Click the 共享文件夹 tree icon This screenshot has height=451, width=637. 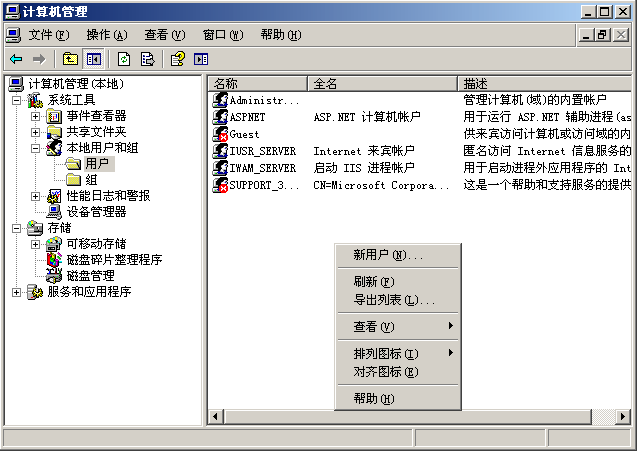tap(54, 132)
